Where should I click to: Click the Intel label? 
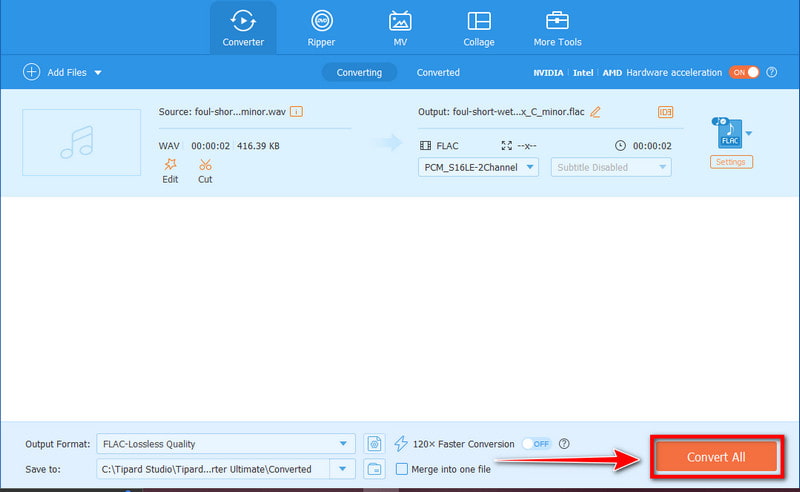point(583,73)
